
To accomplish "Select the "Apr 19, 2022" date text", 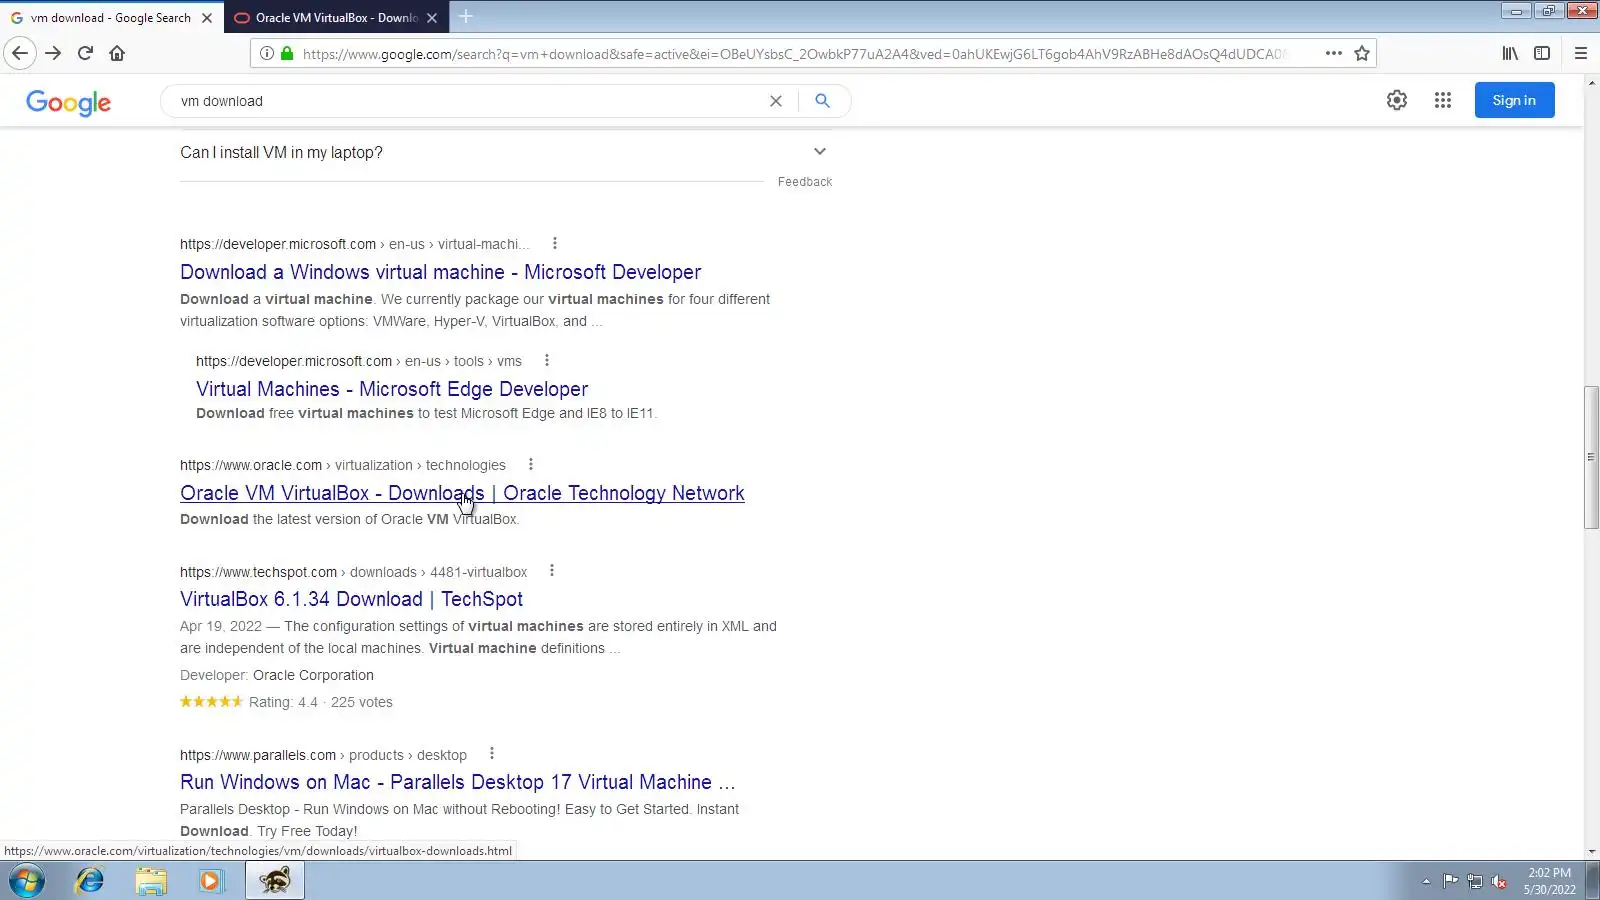I will (221, 626).
